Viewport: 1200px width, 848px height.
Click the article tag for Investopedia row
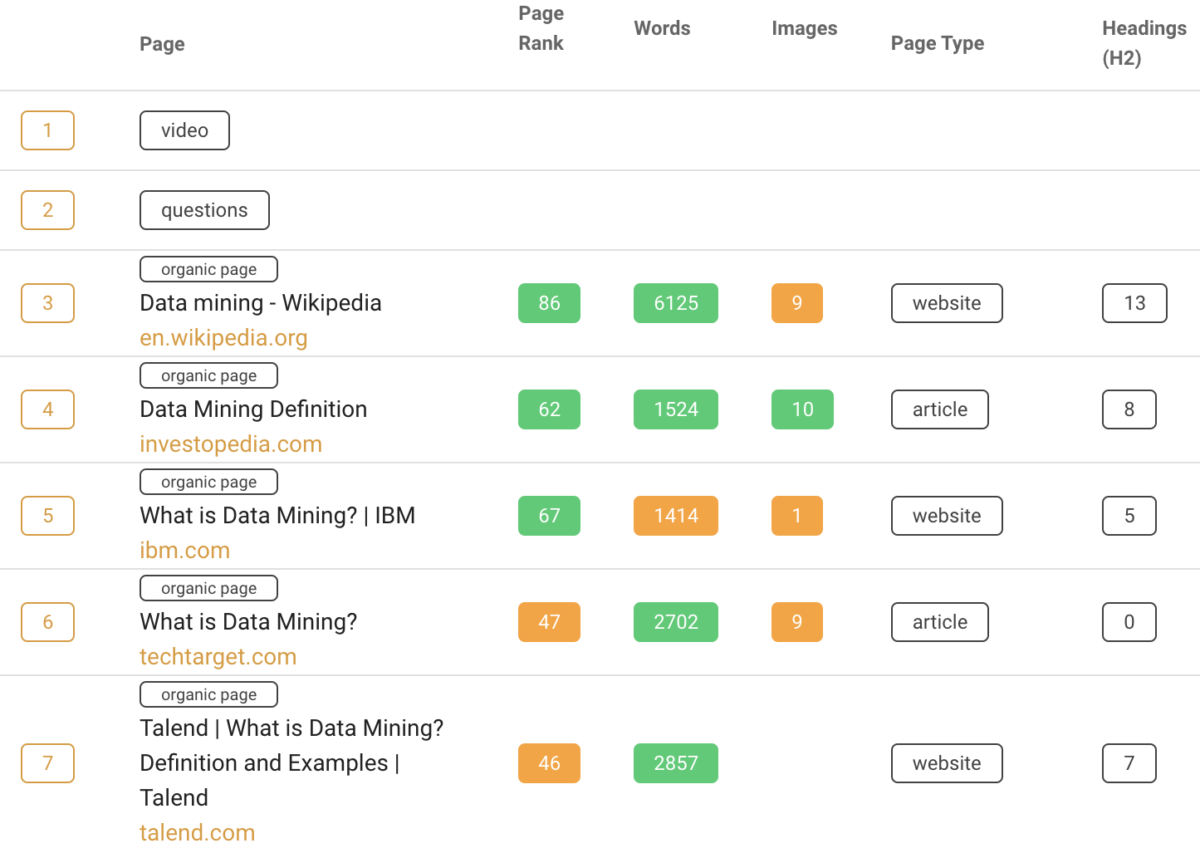939,409
